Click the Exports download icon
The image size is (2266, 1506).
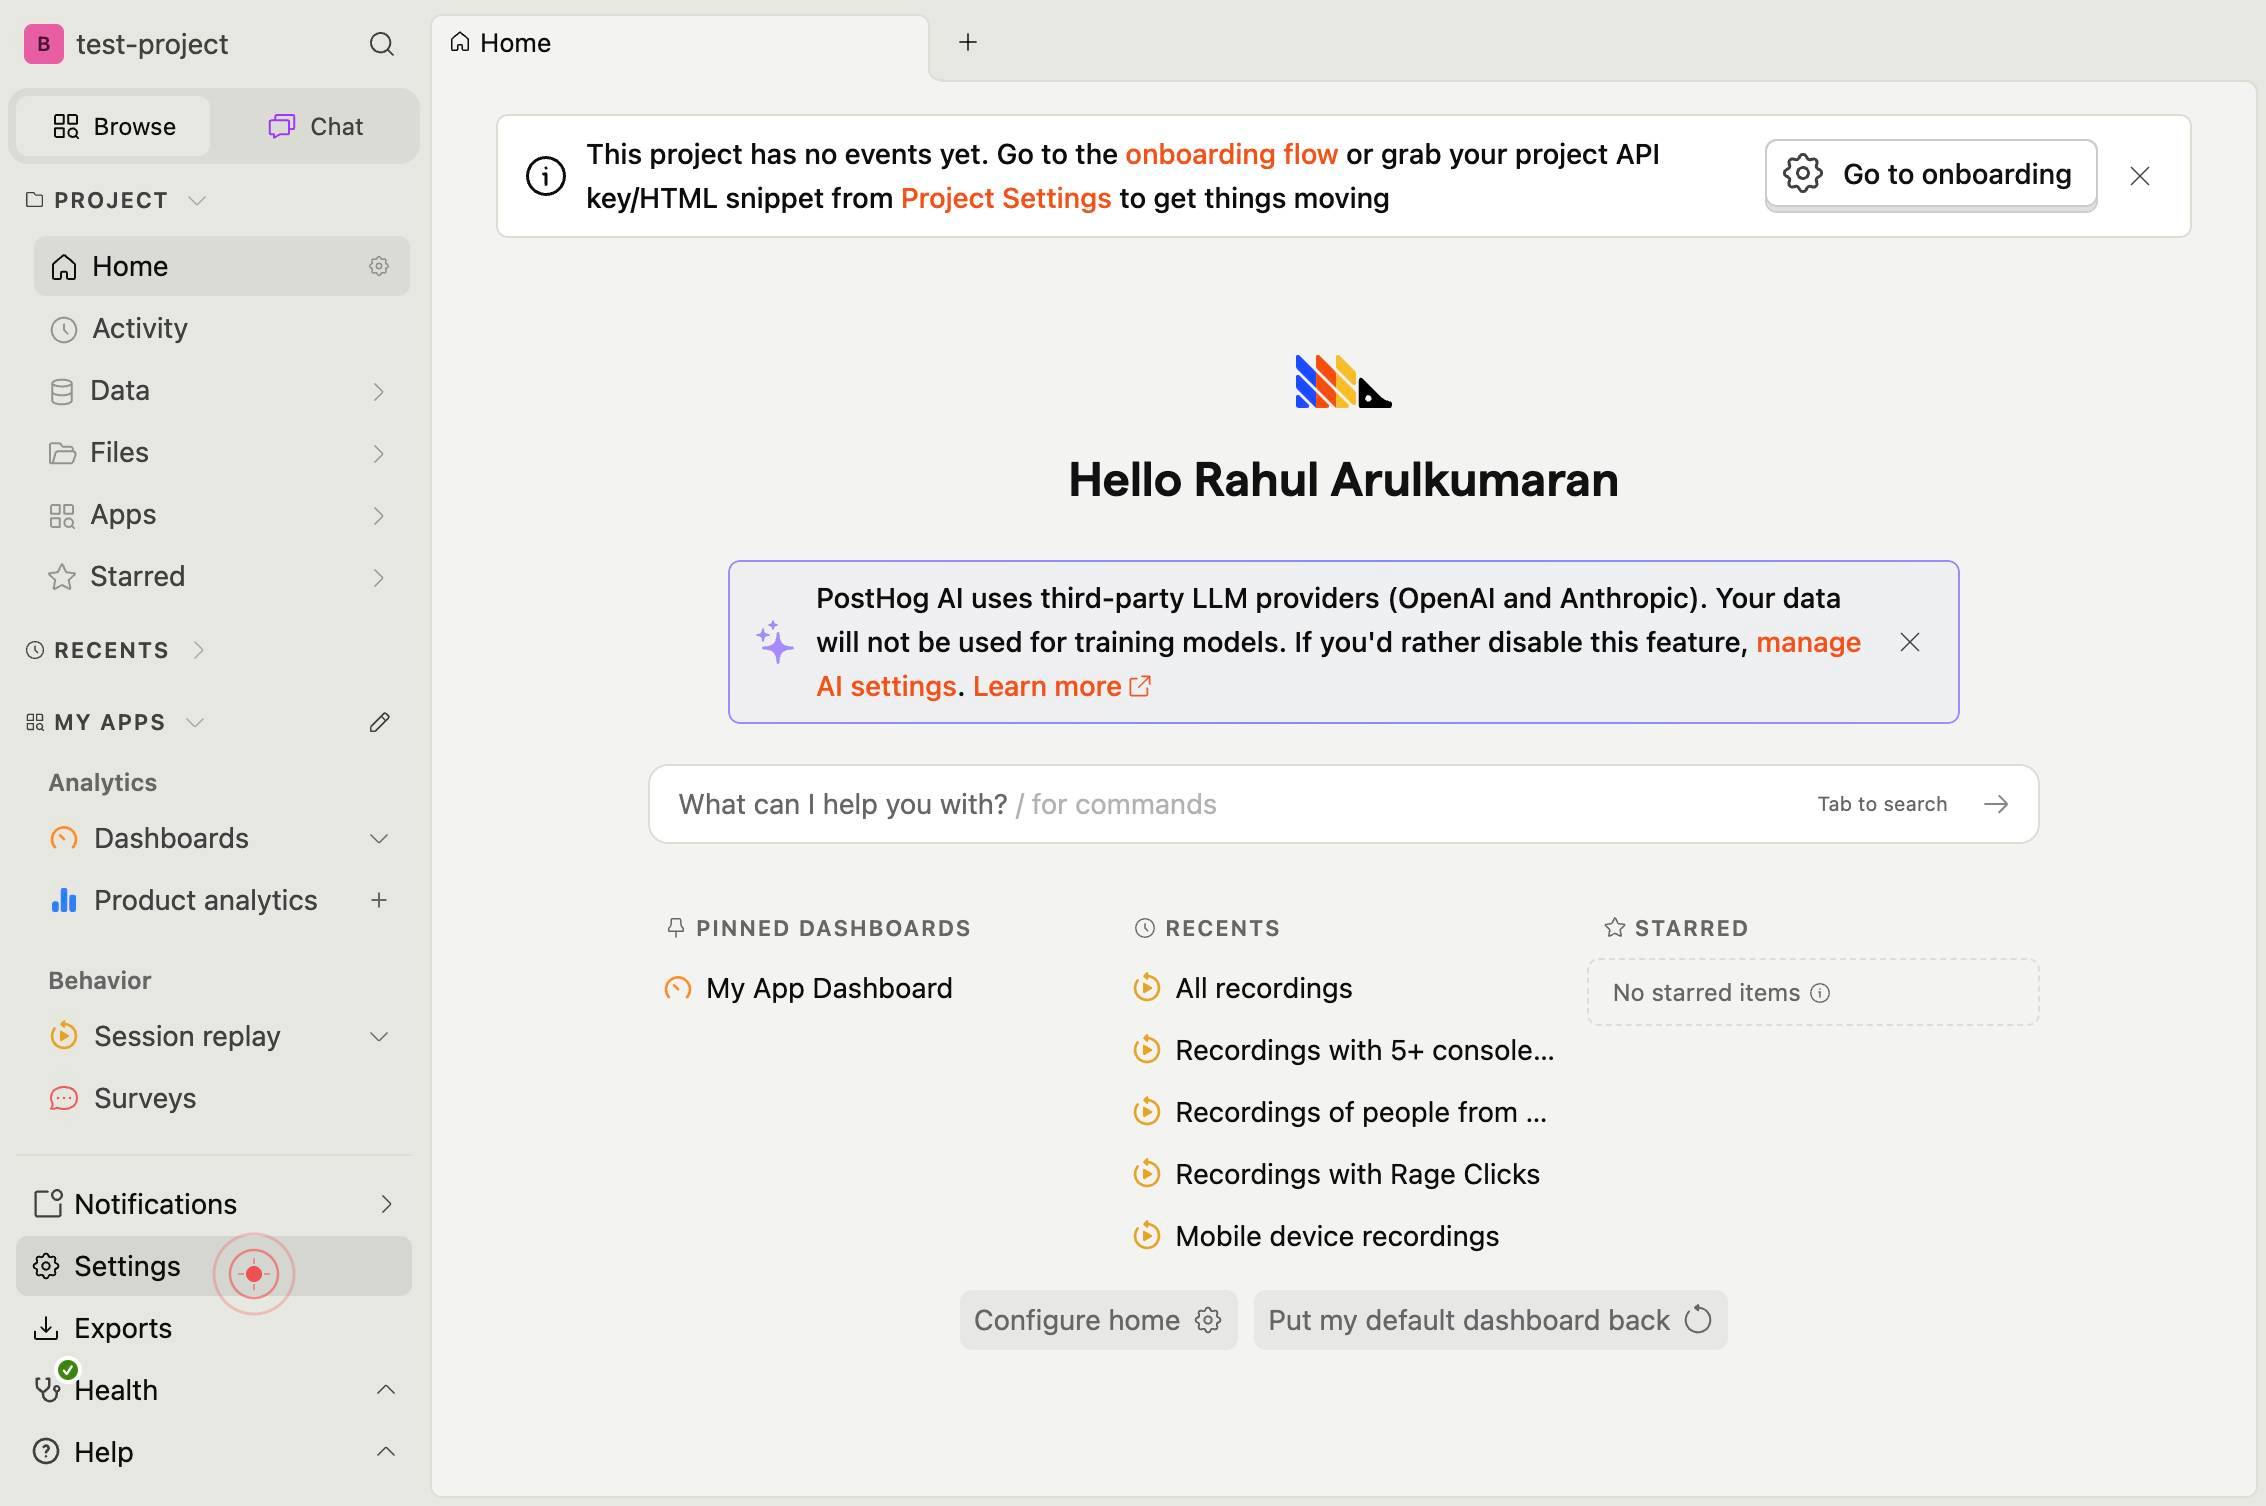point(46,1328)
